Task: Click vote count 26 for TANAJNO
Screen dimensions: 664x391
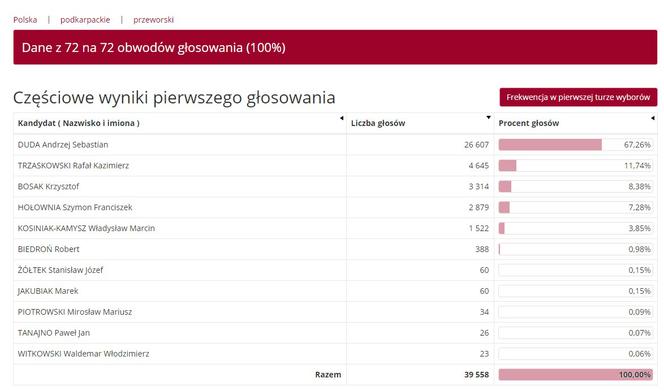Action: 484,333
